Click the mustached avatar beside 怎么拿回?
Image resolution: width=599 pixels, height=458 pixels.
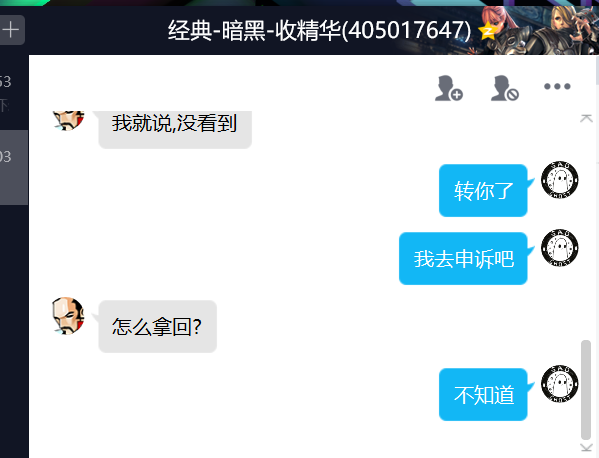pyautogui.click(x=68, y=316)
